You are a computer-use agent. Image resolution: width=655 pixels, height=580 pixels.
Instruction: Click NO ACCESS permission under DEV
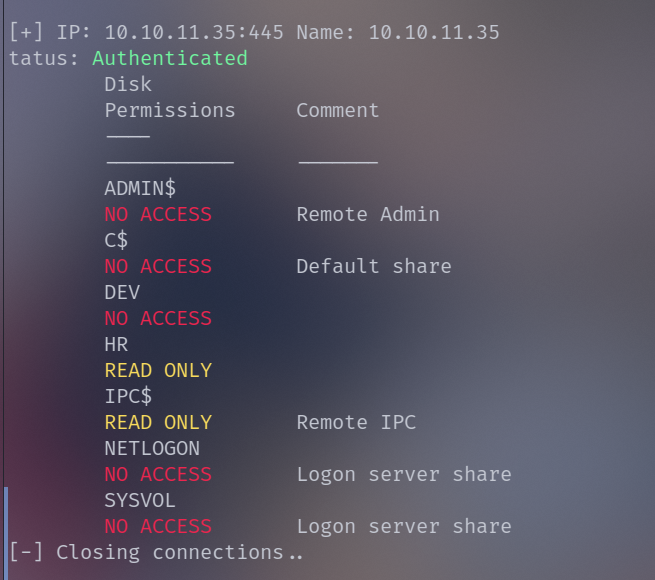click(x=158, y=318)
